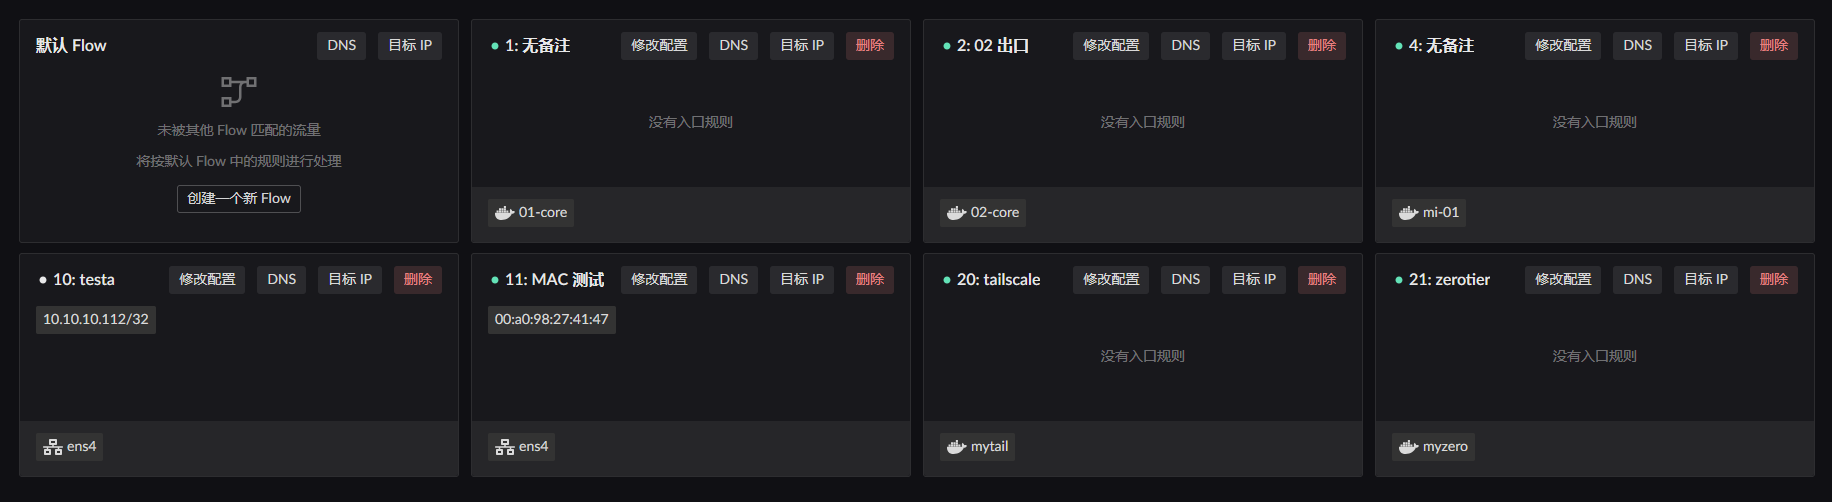Click the docker icon beside mi-01
Viewport: 1832px width, 502px height.
pos(1409,212)
